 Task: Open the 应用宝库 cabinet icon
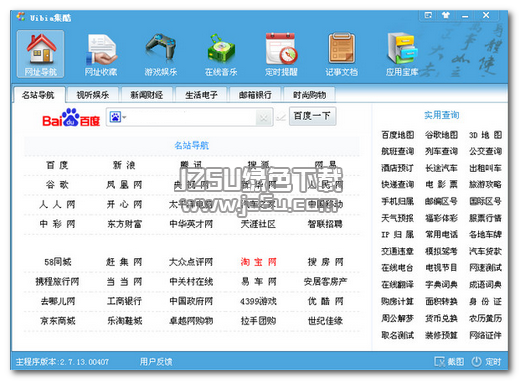point(402,54)
